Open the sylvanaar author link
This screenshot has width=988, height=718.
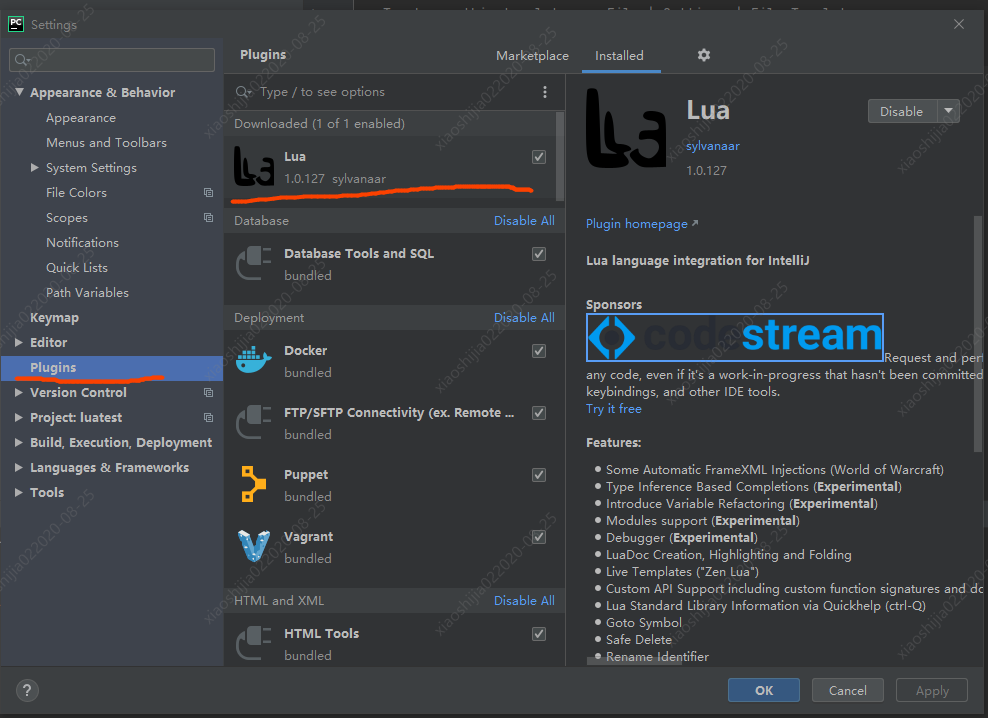(x=713, y=146)
